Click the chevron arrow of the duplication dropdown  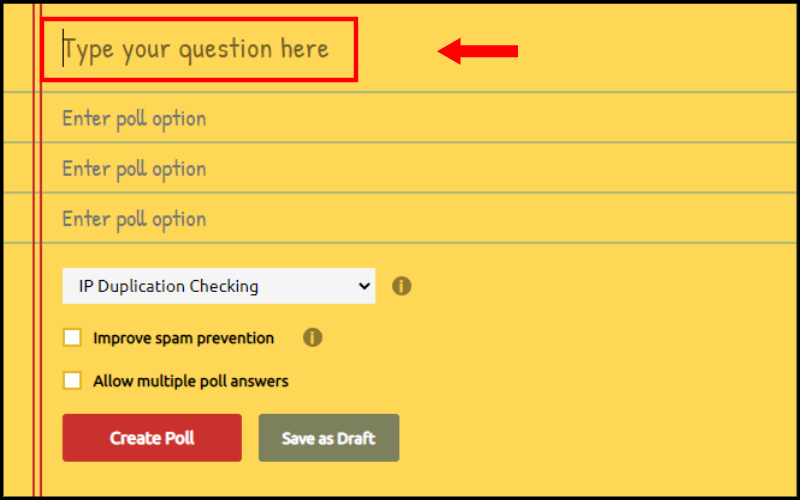[x=364, y=286]
